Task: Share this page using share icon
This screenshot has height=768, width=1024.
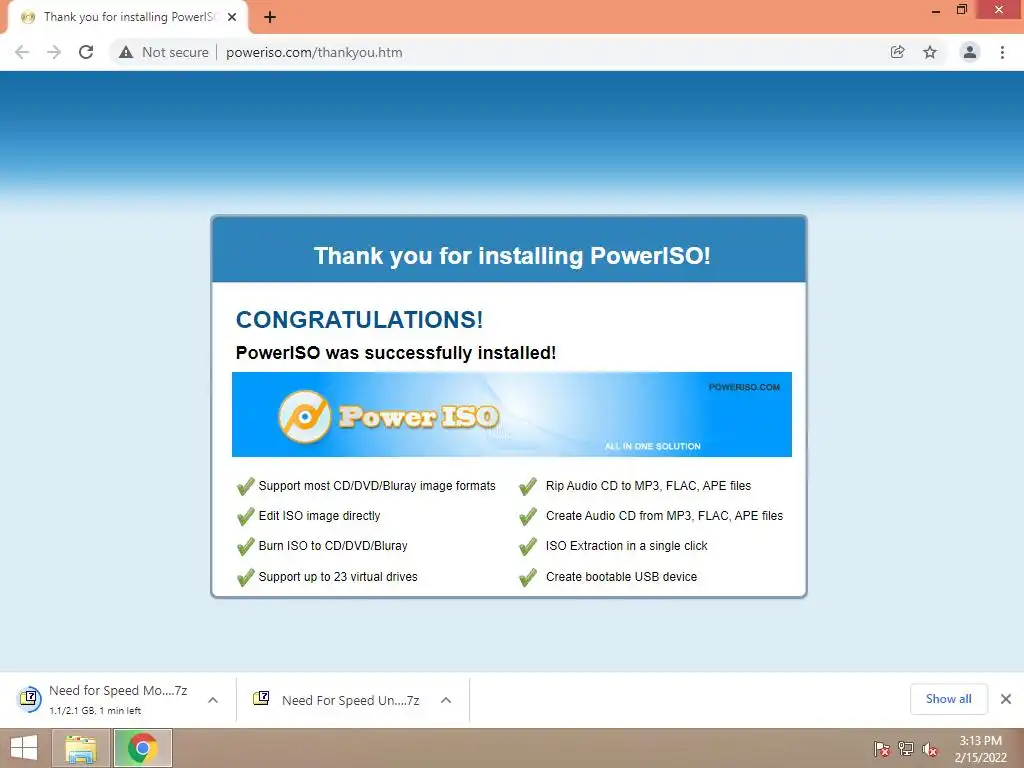Action: tap(897, 52)
